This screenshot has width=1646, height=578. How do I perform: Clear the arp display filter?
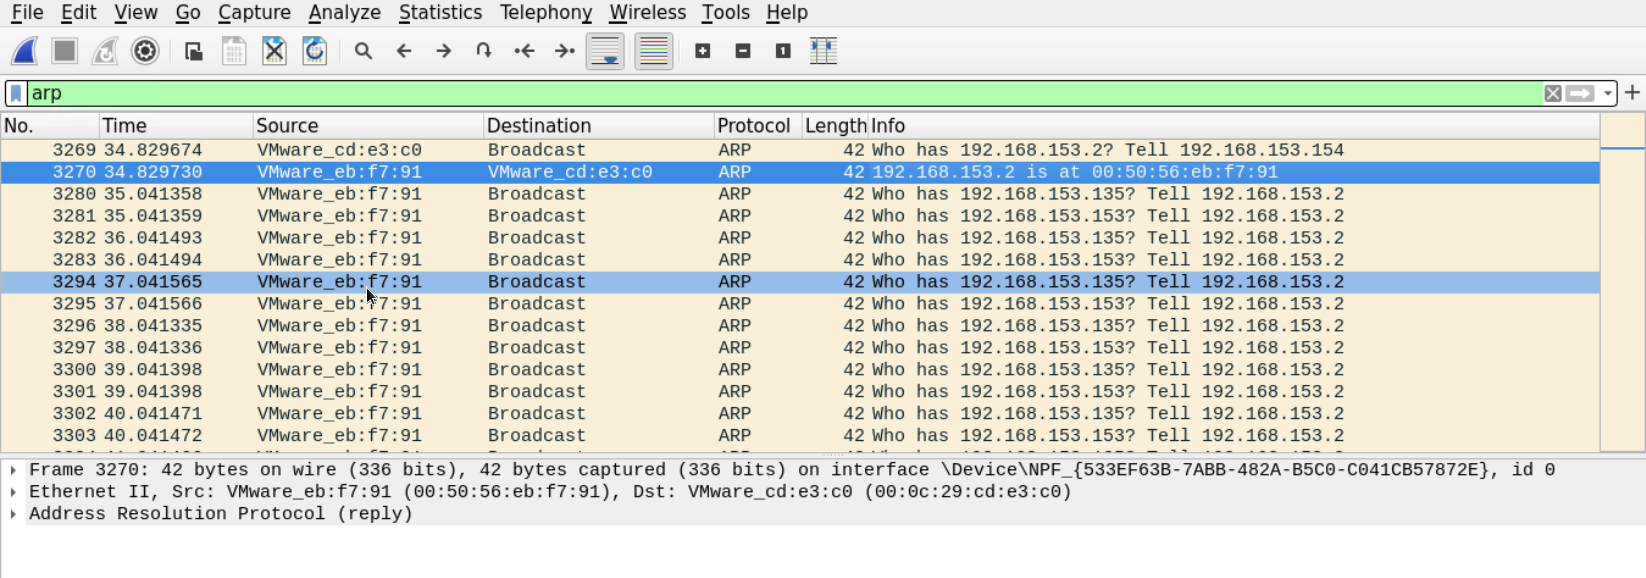click(1552, 93)
